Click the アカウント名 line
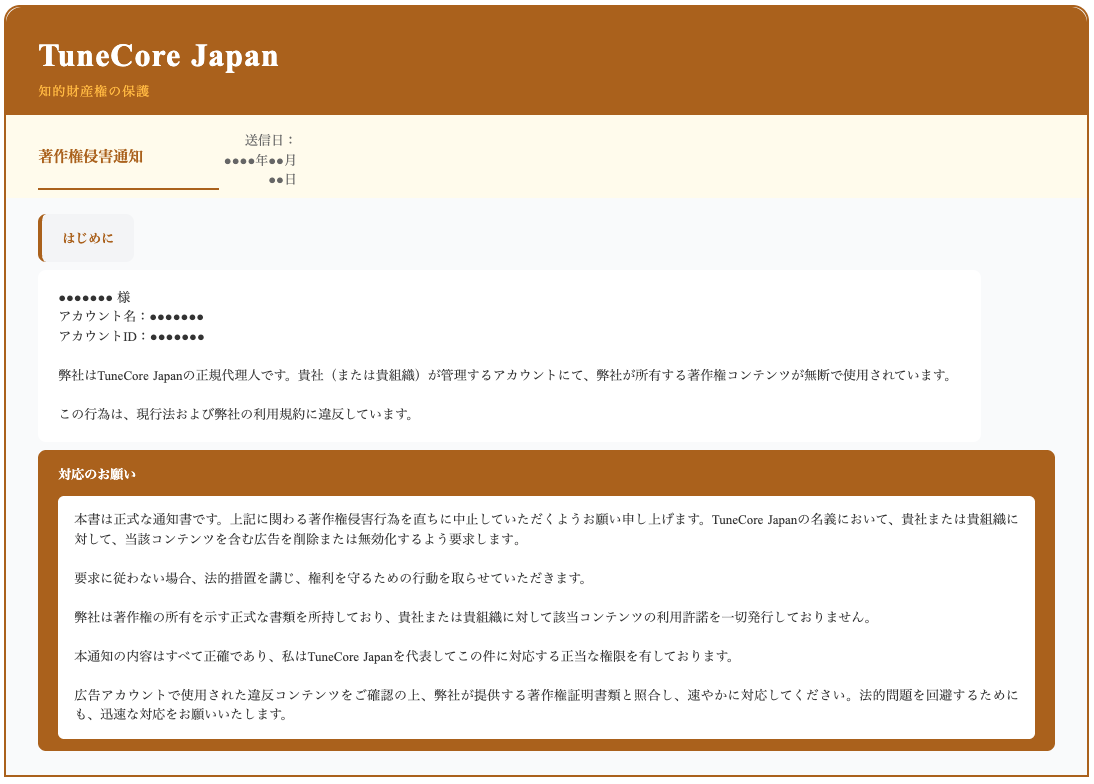Viewport: 1094px width, 784px height. [131, 317]
